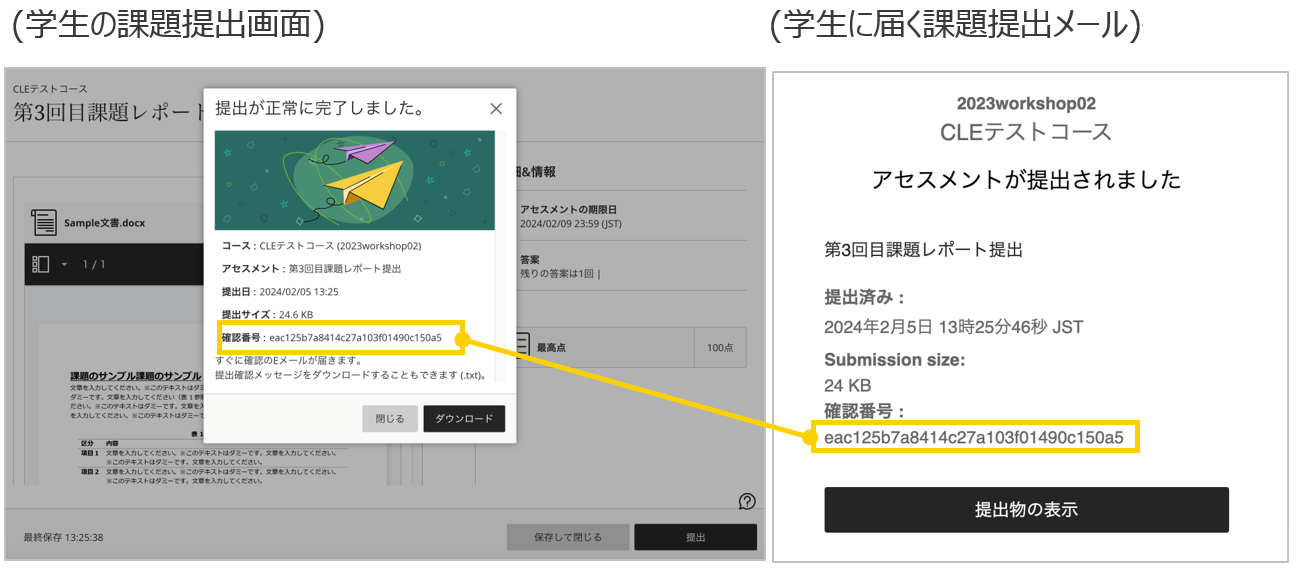
Task: Click the Sample文書.docx document file icon
Action: (43, 222)
